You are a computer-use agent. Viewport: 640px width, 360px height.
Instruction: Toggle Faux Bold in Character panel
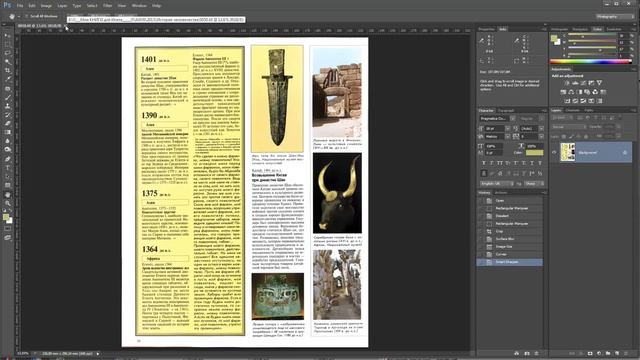[484, 163]
